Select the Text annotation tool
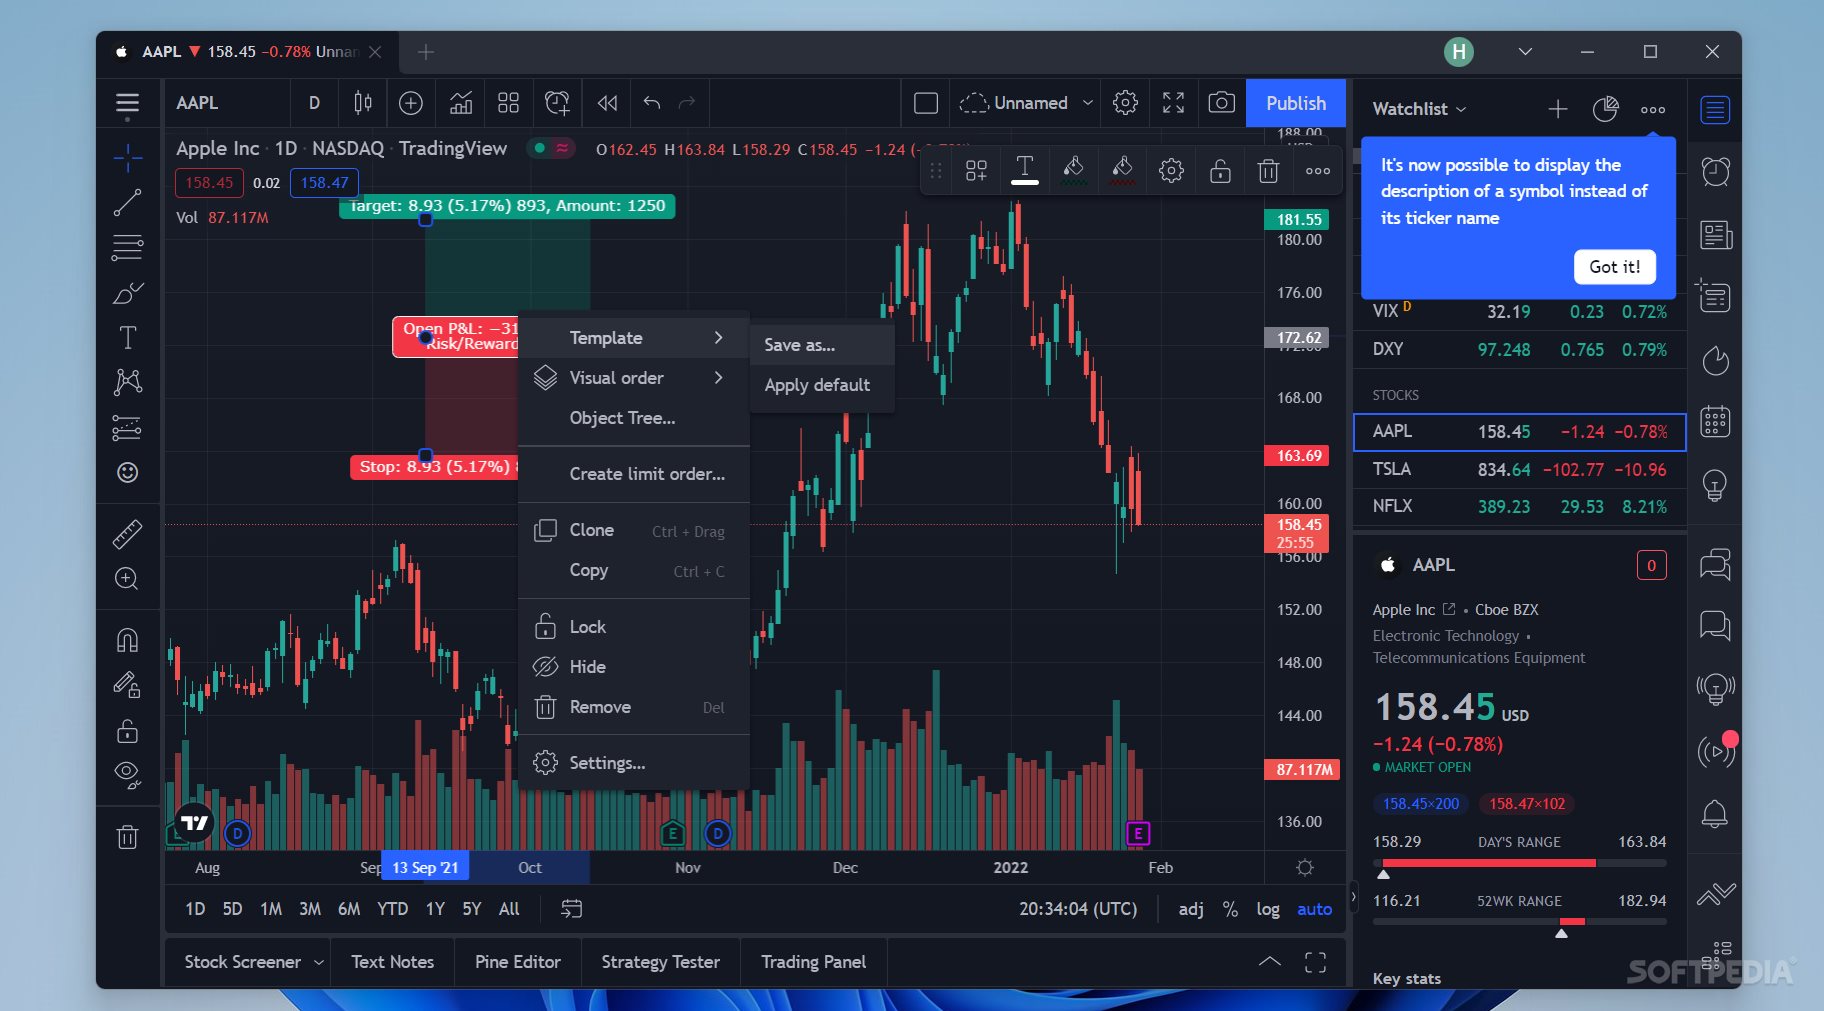 [x=128, y=337]
